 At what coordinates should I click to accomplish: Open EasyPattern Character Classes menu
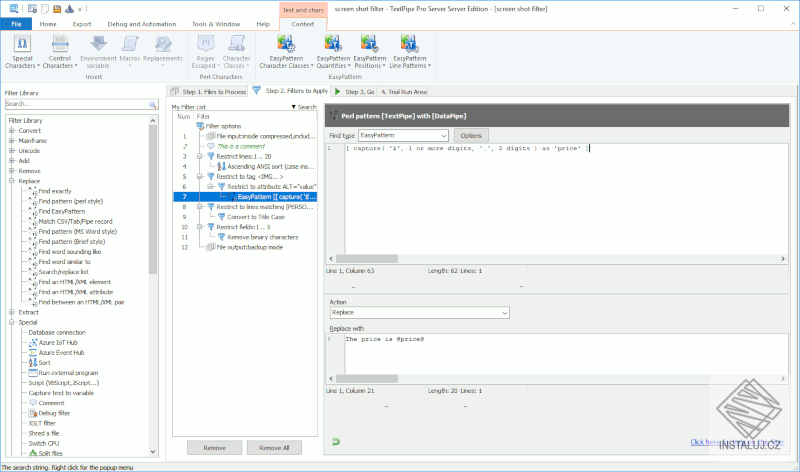click(286, 52)
